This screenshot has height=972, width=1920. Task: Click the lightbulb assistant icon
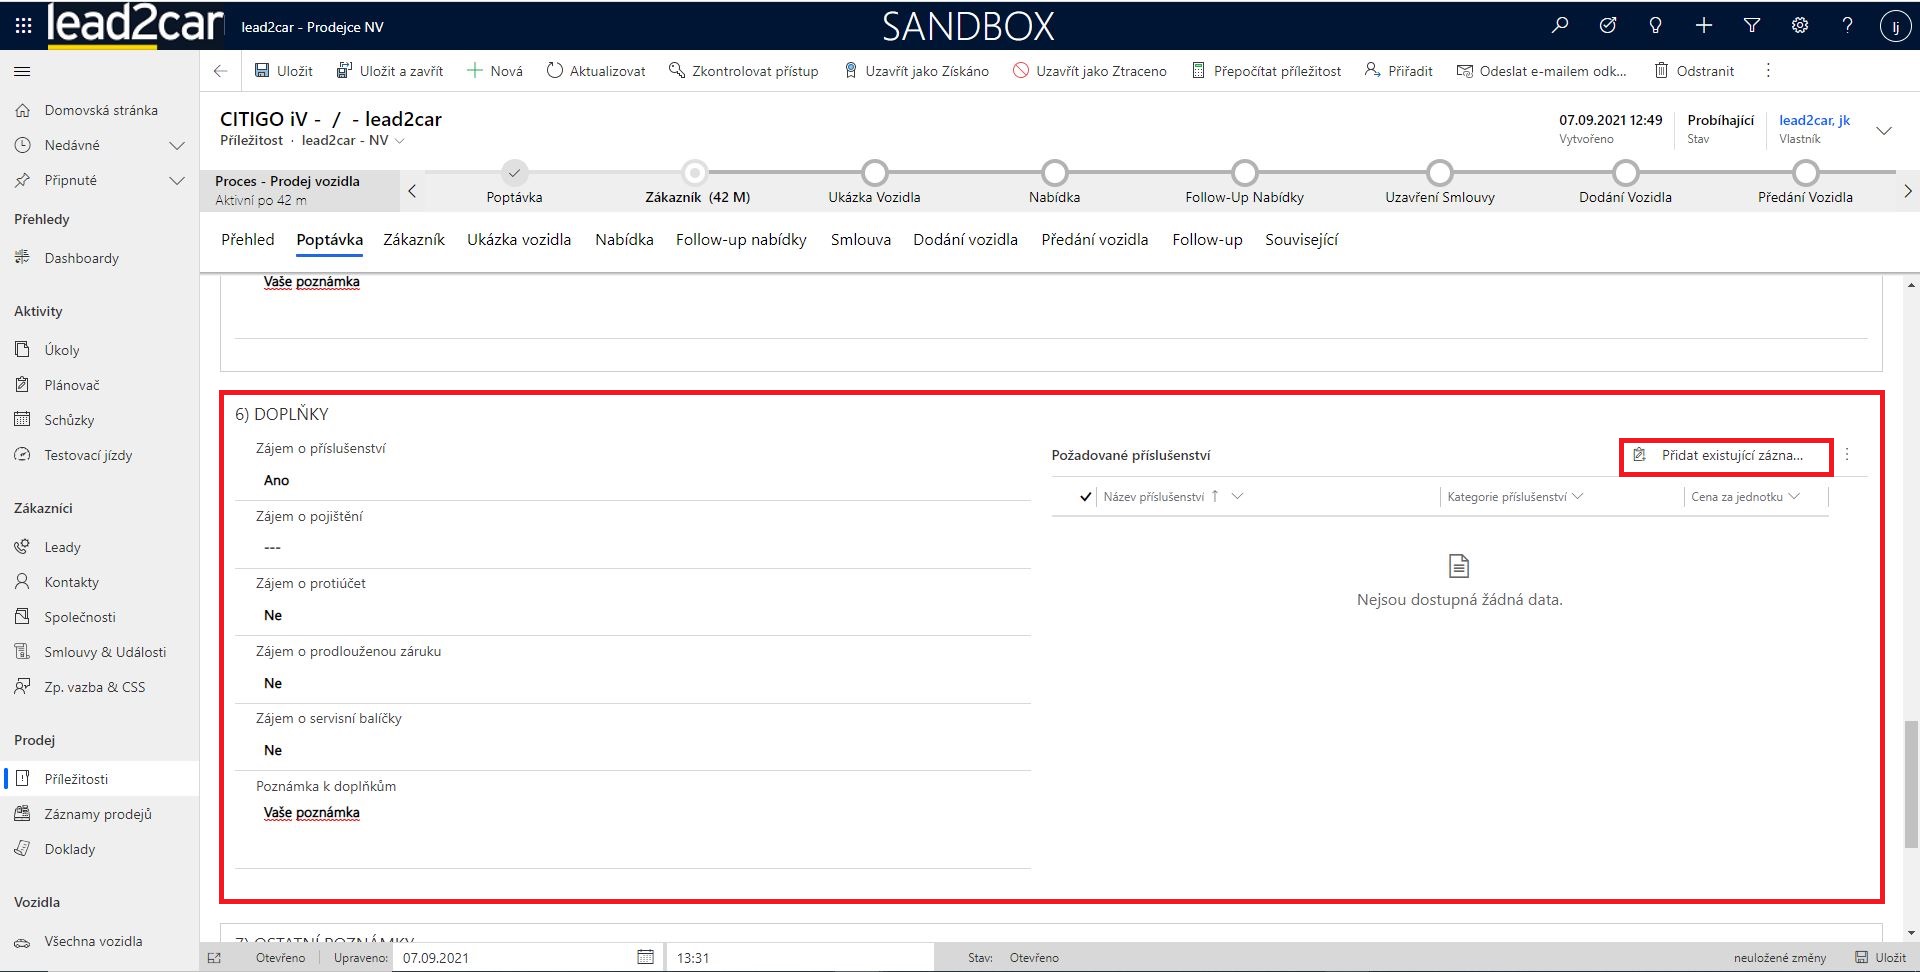coord(1655,26)
